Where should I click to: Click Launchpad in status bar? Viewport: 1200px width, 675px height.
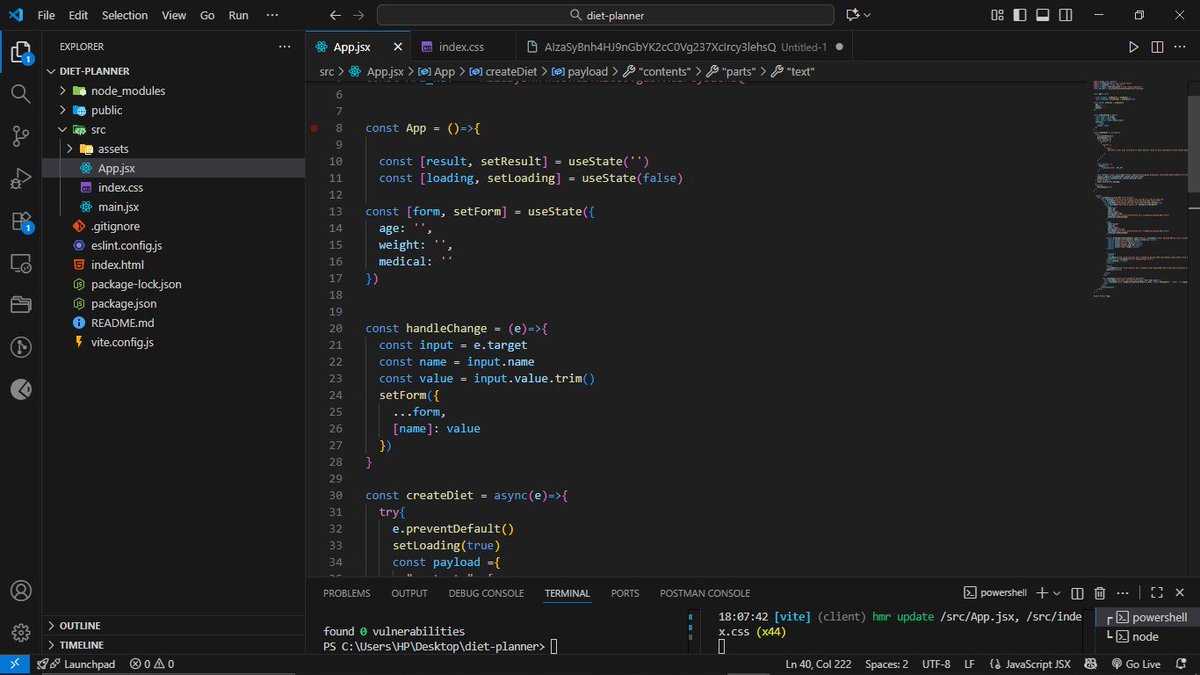tap(77, 664)
